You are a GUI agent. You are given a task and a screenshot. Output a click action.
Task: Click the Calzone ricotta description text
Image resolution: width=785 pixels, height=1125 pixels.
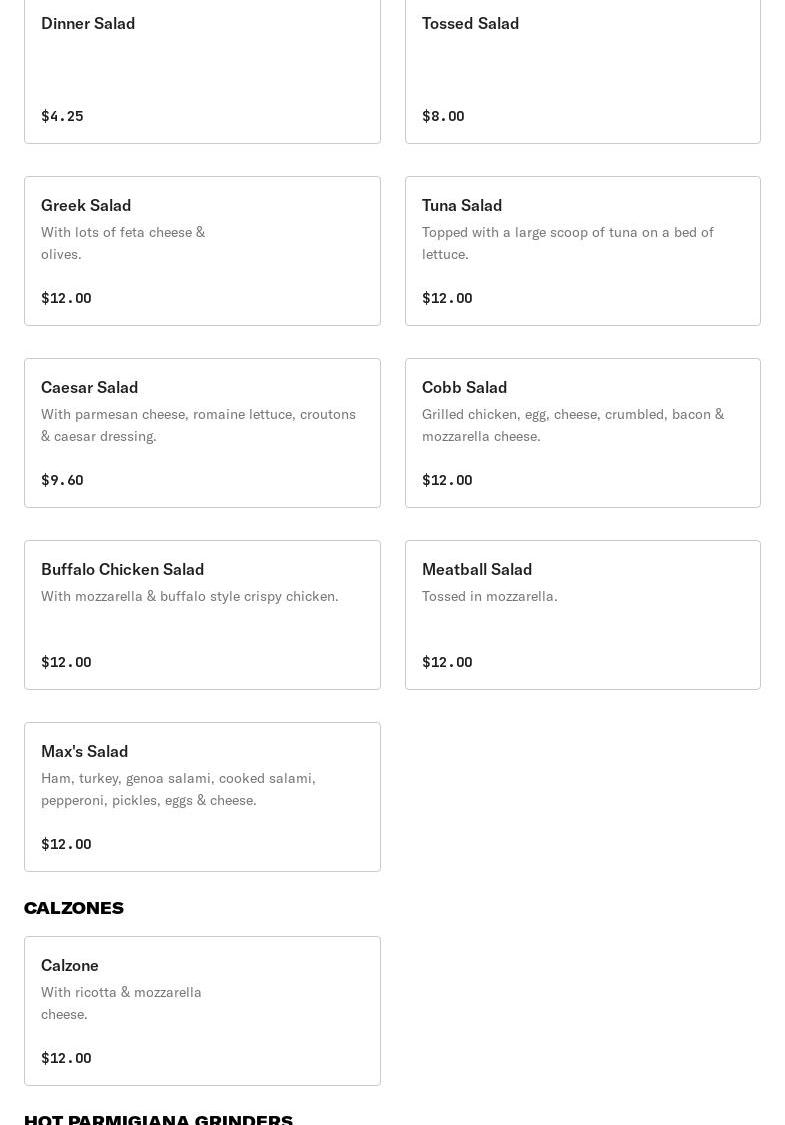click(121, 1003)
